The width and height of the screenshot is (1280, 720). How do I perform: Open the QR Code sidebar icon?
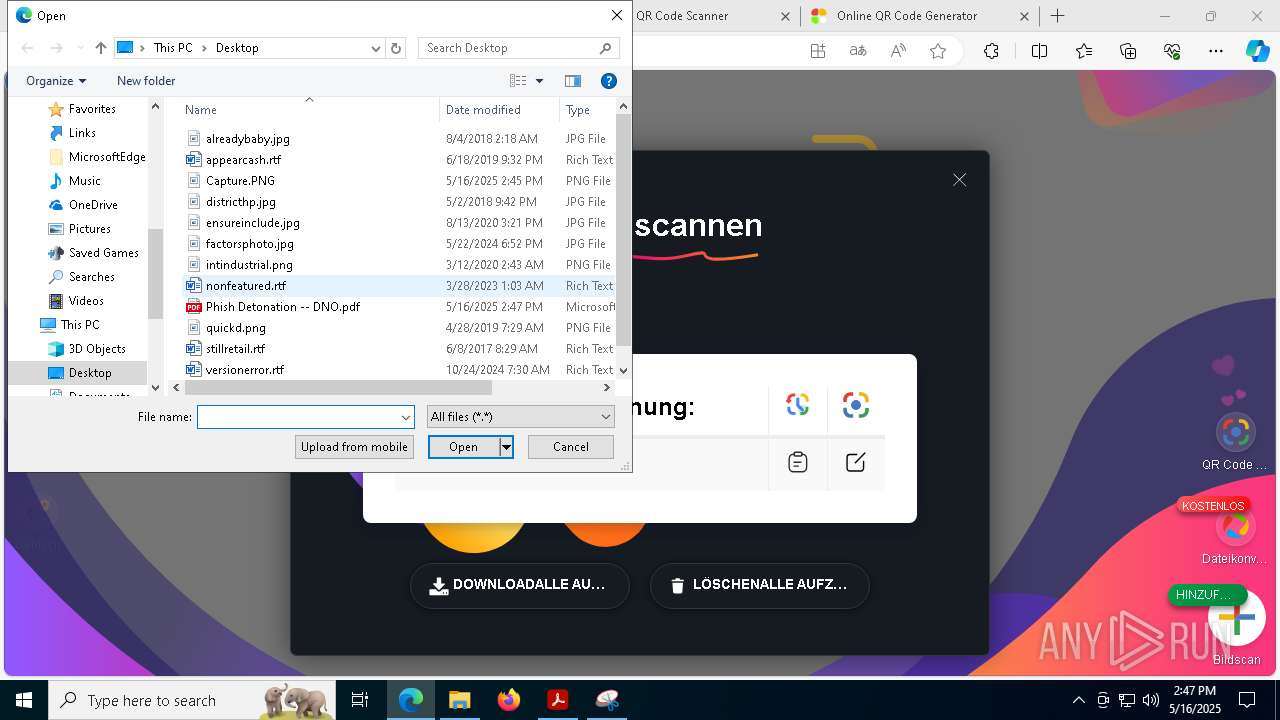click(1236, 432)
